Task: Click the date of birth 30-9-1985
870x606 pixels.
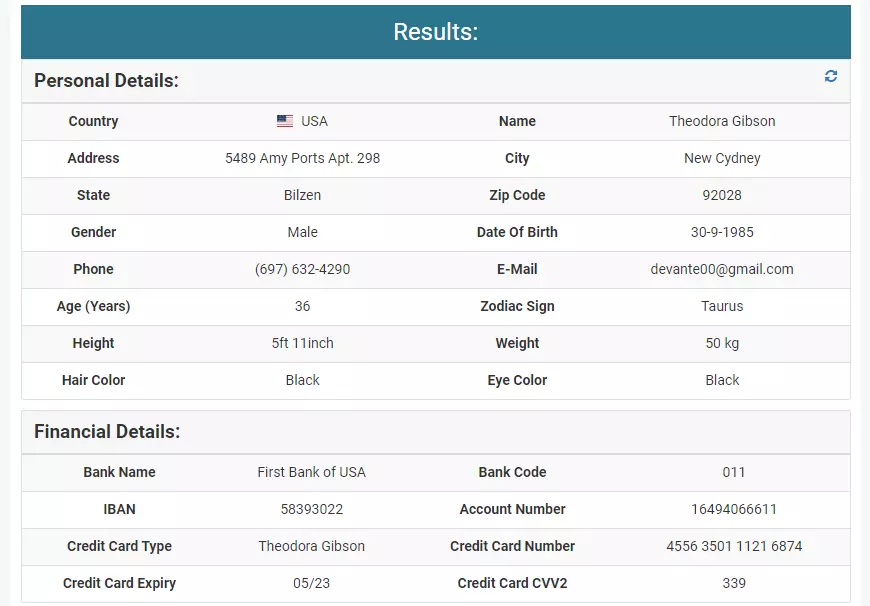Action: (722, 232)
